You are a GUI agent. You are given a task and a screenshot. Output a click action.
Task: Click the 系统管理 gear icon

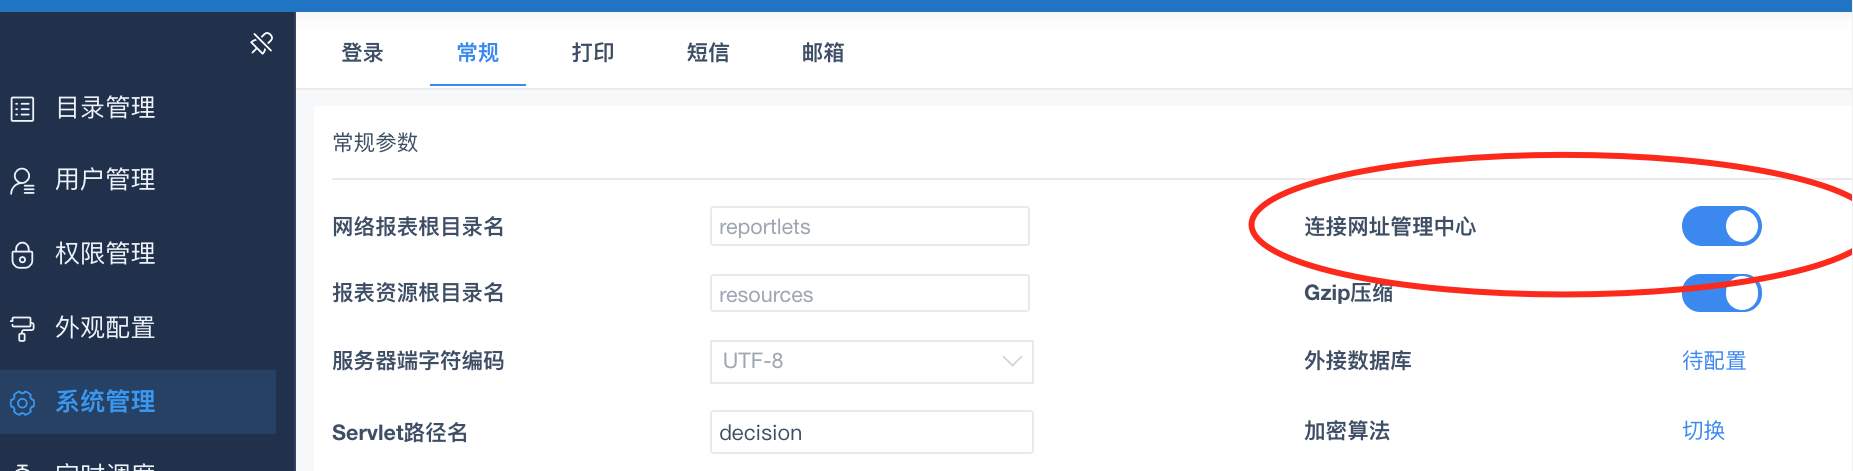(x=22, y=402)
